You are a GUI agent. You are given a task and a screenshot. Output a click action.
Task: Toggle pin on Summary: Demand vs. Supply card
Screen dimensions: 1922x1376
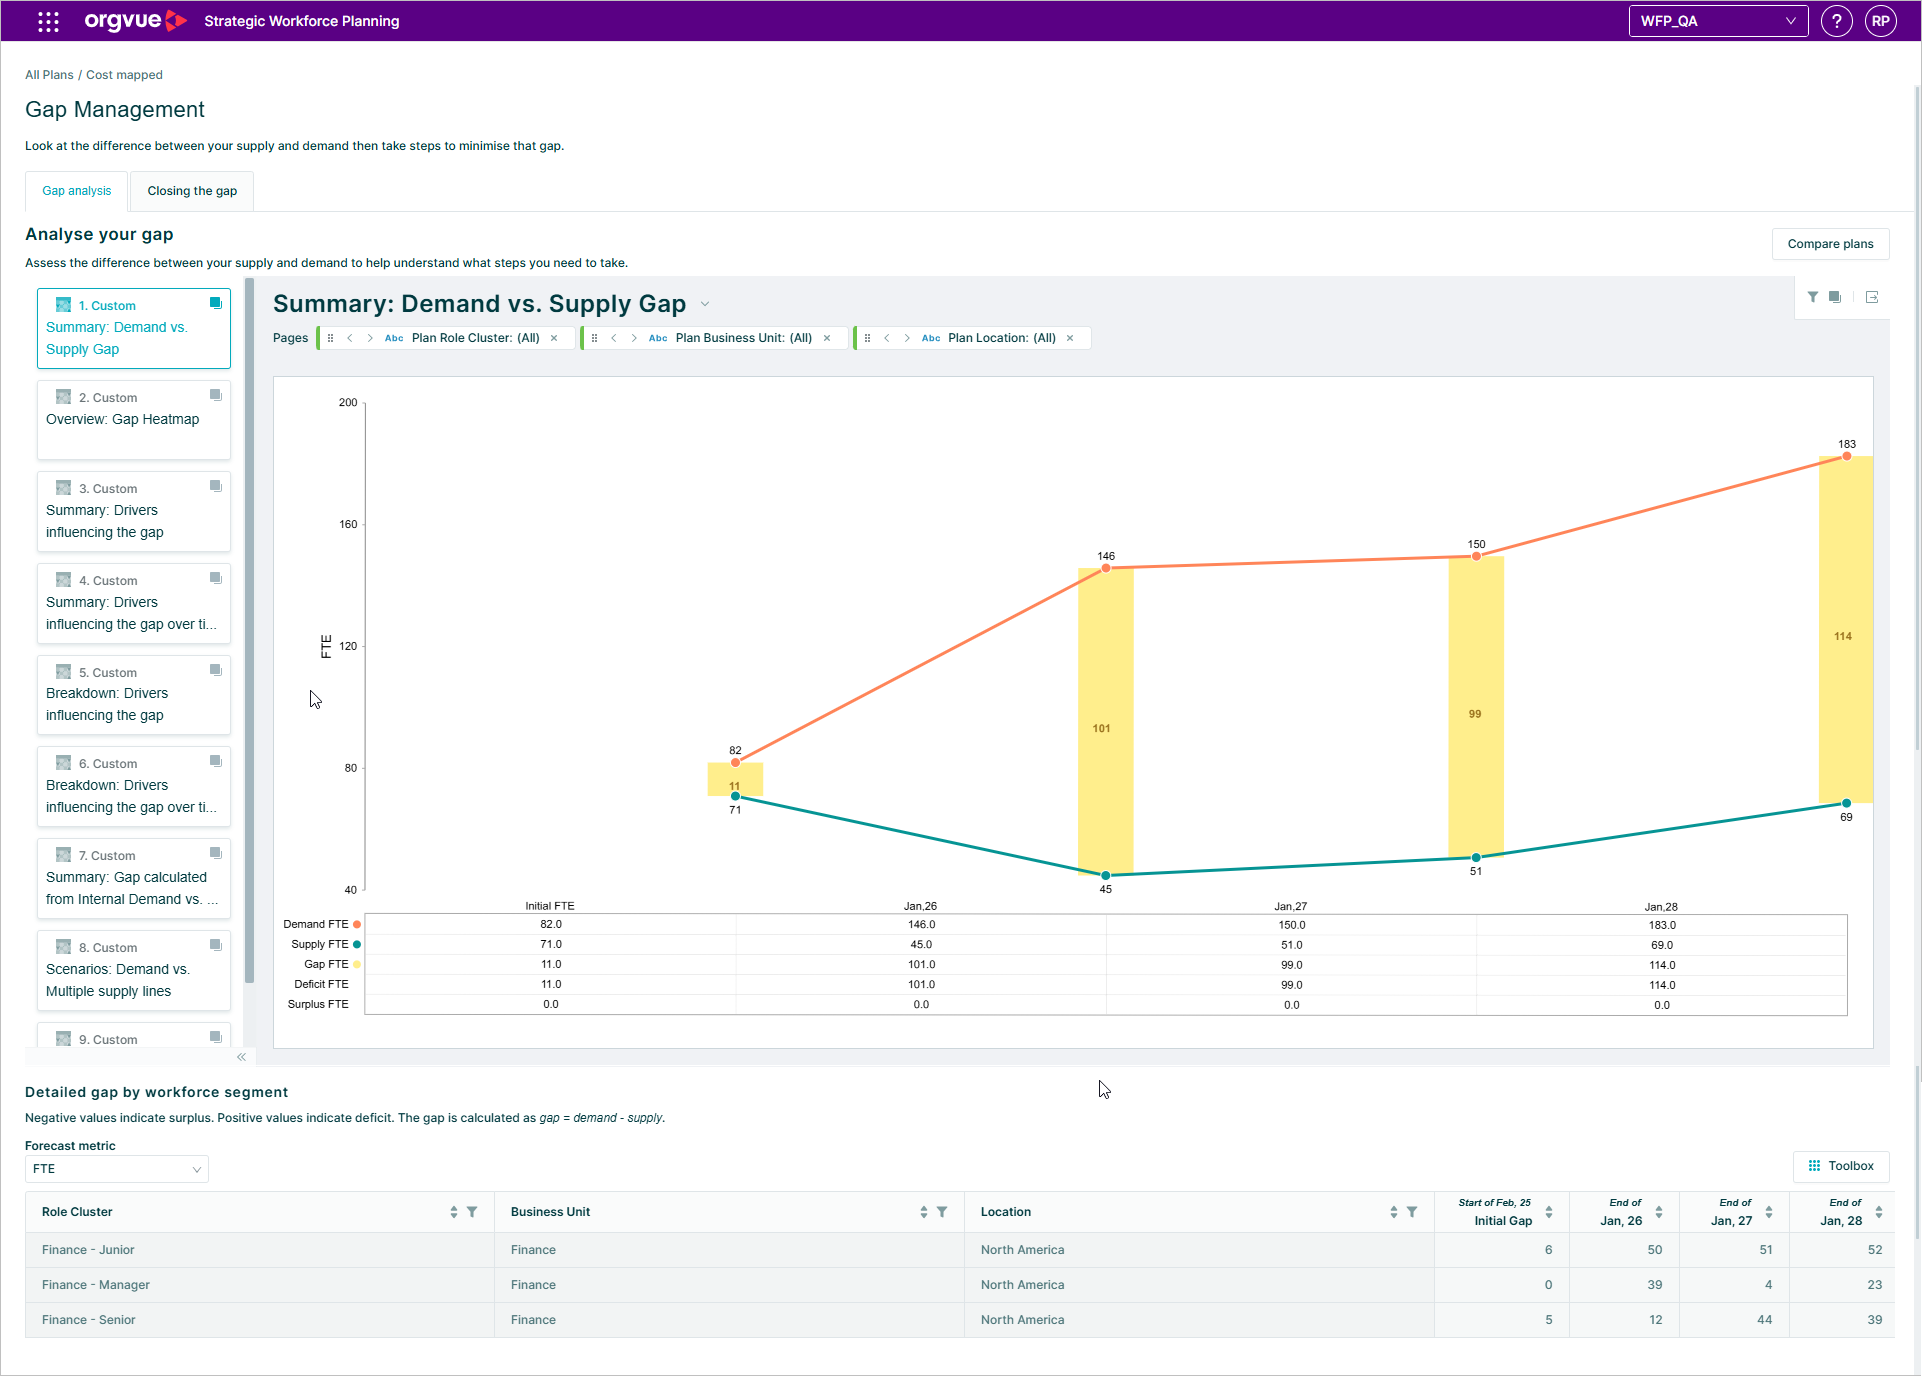coord(215,303)
